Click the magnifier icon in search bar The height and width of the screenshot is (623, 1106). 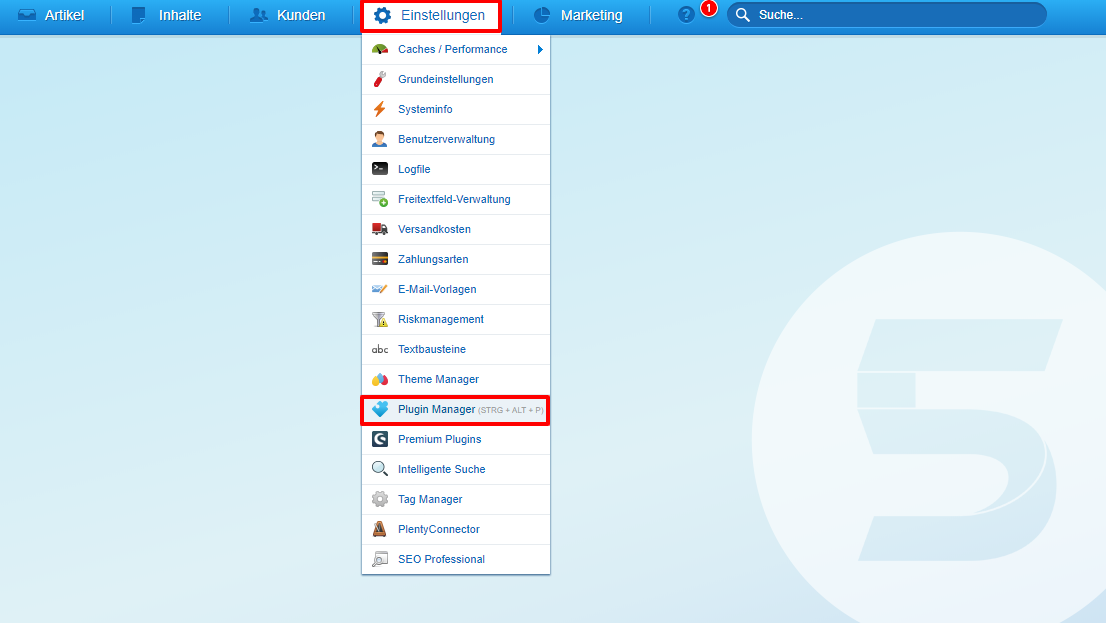point(743,15)
